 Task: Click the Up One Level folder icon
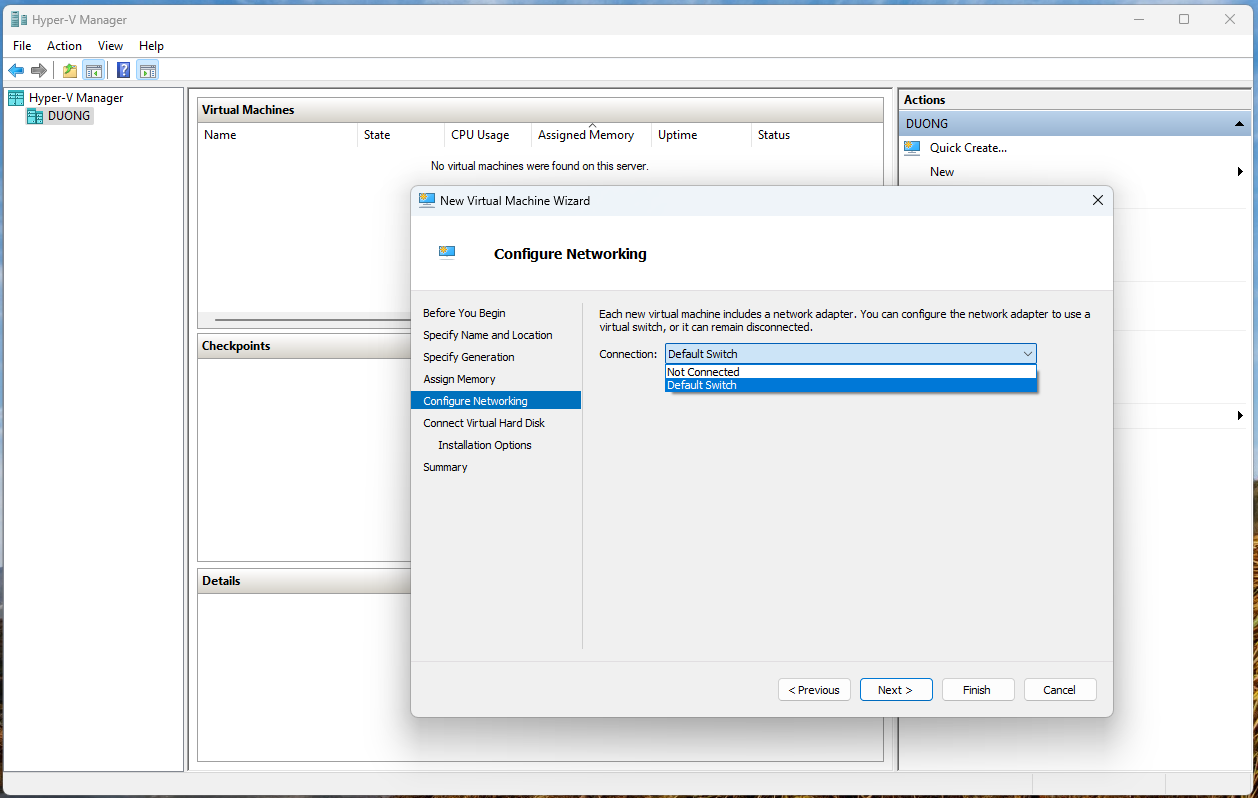pyautogui.click(x=70, y=70)
